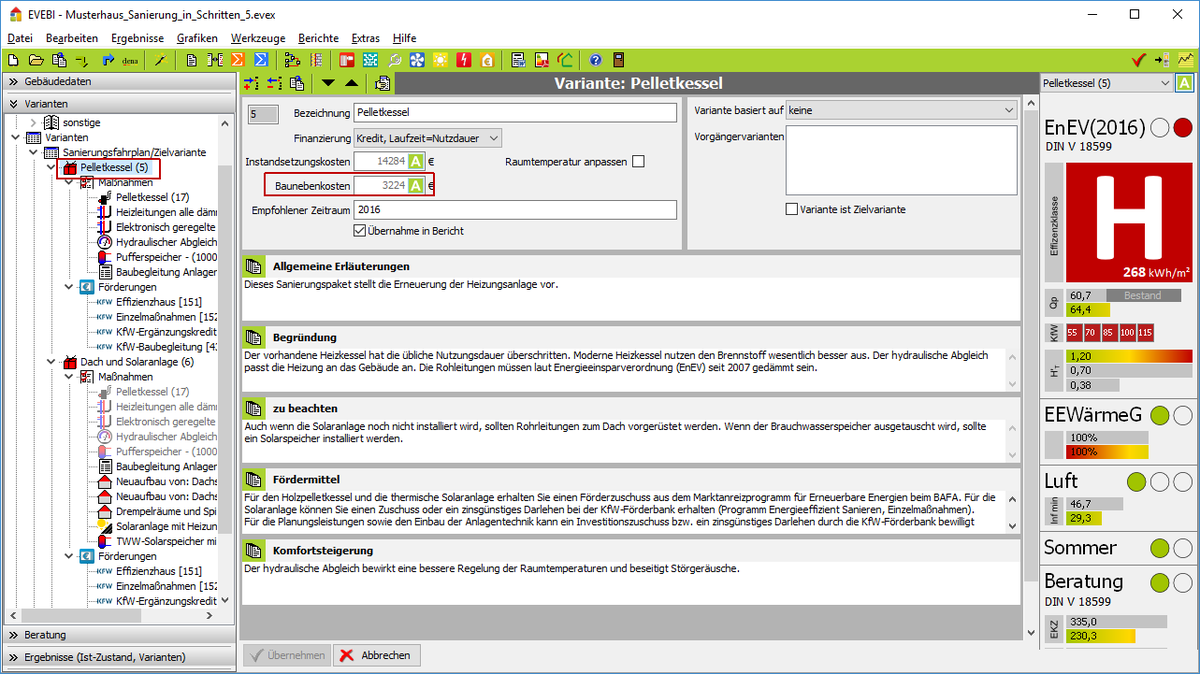Screen dimensions: 1200x674
Task: Open the Werkzeuge menu
Action: click(x=258, y=38)
